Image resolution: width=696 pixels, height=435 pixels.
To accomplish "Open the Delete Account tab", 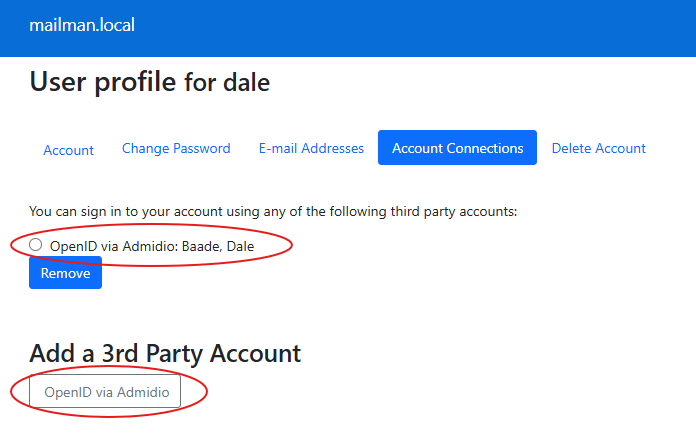I will coord(598,148).
